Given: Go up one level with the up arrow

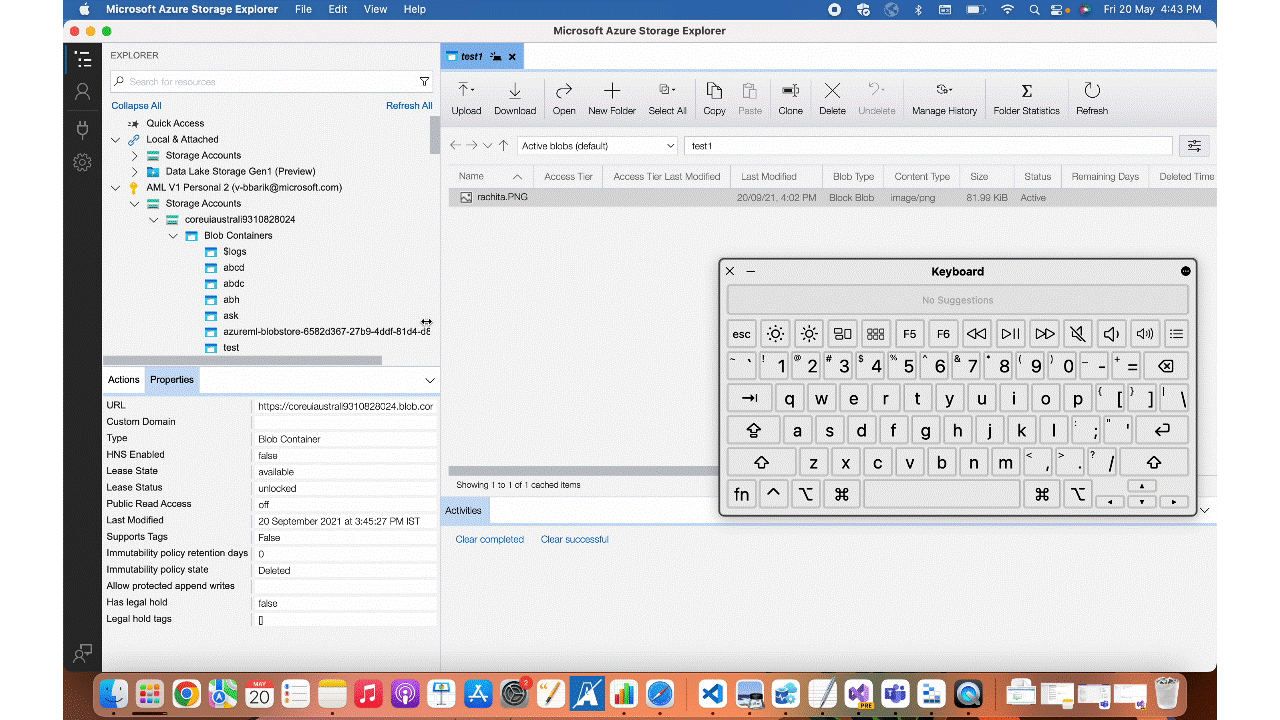Looking at the screenshot, I should [503, 146].
